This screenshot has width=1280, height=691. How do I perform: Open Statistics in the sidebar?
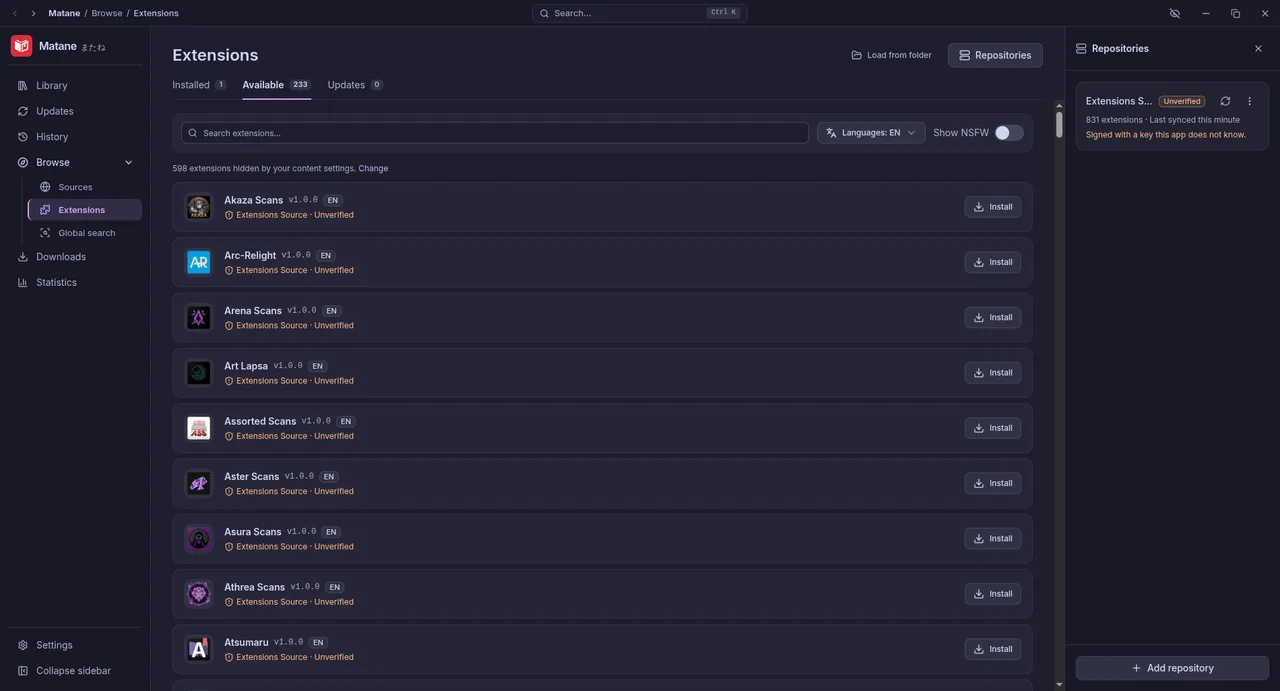pyautogui.click(x=75, y=282)
